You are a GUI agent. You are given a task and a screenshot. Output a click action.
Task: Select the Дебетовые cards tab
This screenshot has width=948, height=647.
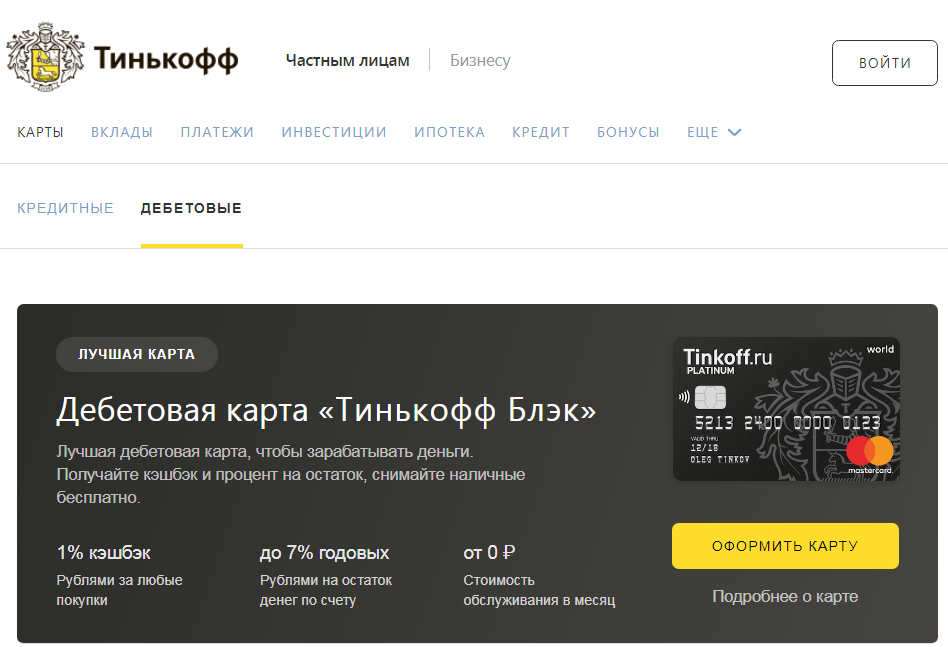point(191,208)
